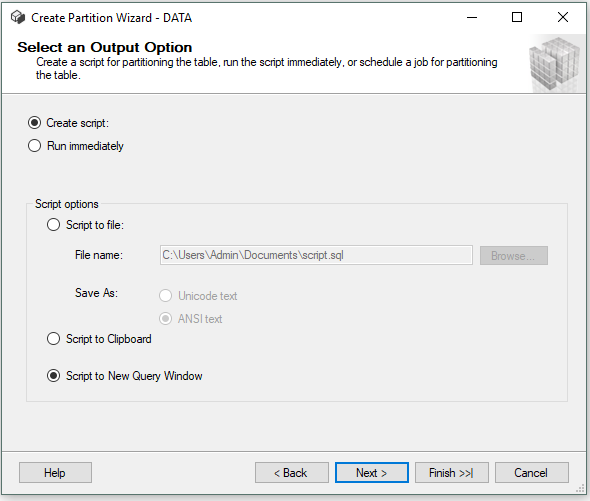Go to the previous page with Back
Viewport: 590px width, 501px height.
pos(292,472)
